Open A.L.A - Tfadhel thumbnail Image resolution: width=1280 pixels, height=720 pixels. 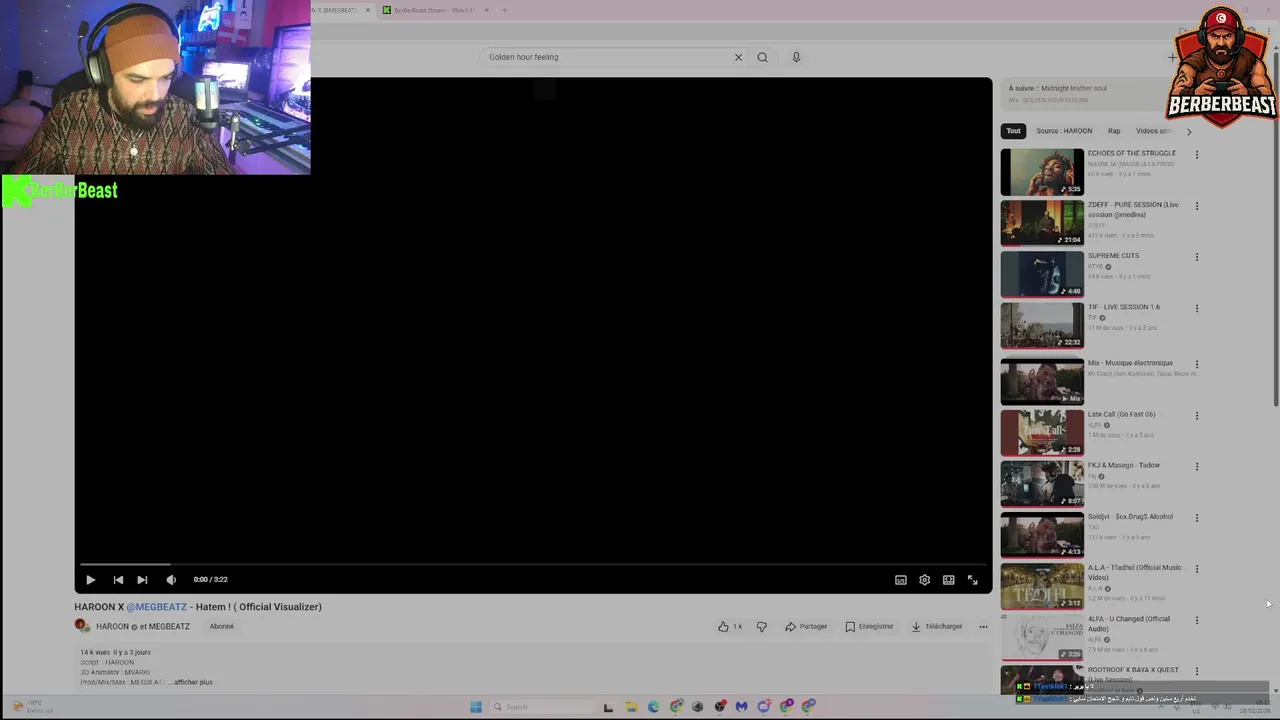[x=1042, y=586]
